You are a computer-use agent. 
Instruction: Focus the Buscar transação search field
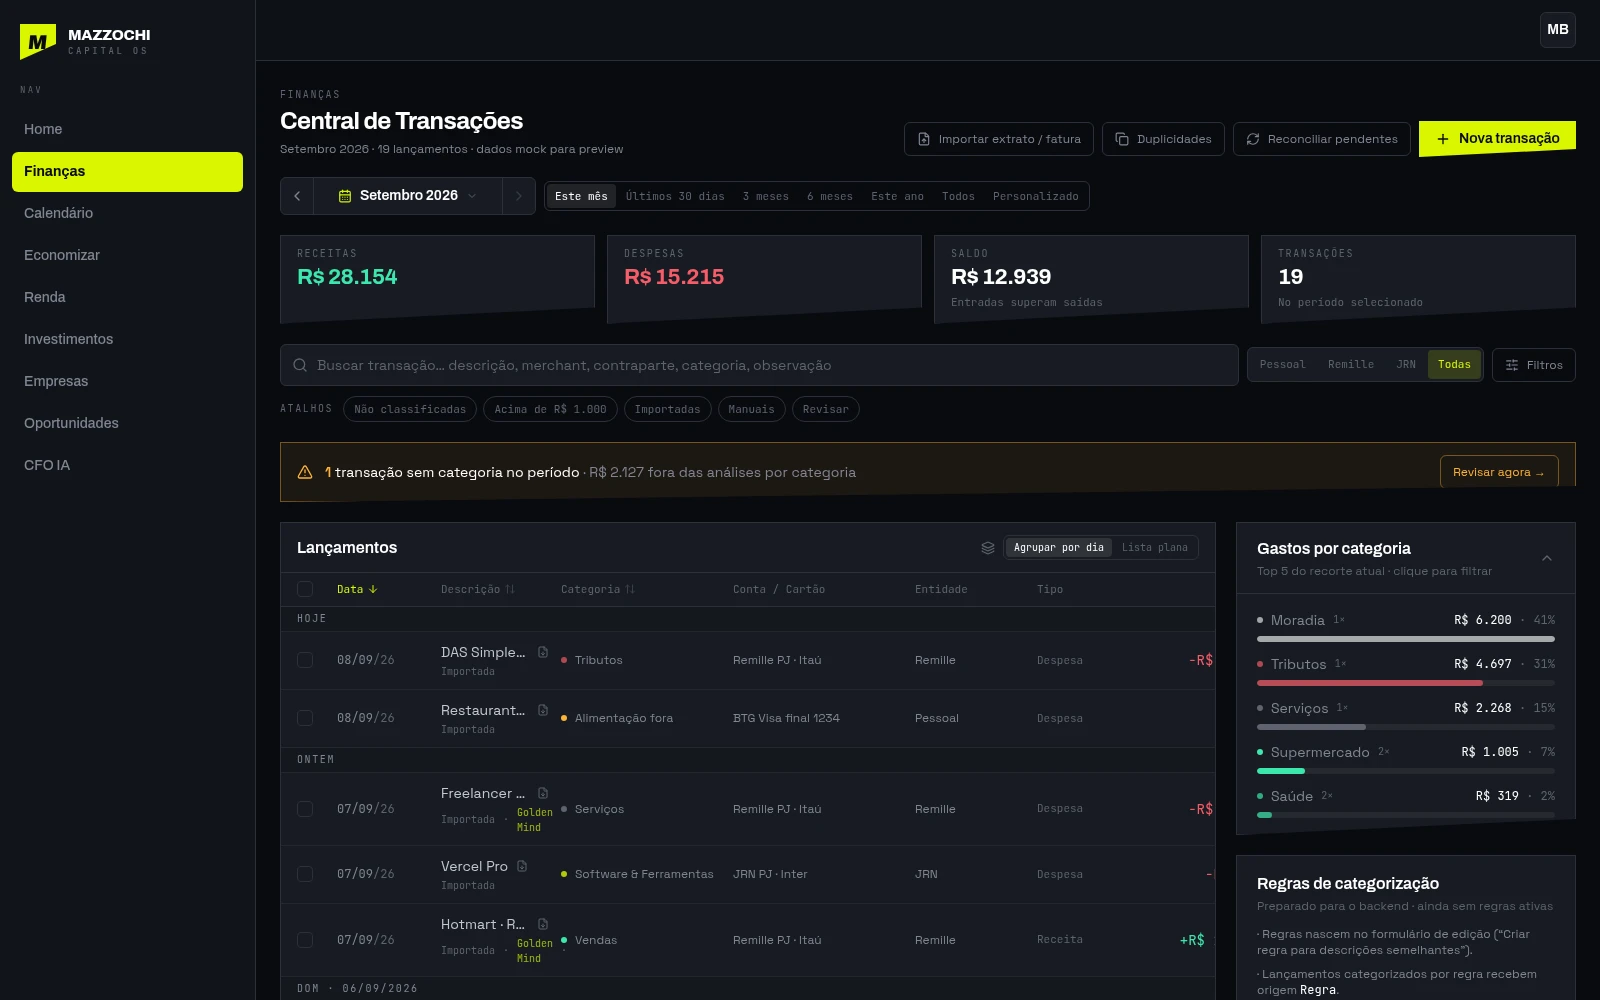pos(759,365)
